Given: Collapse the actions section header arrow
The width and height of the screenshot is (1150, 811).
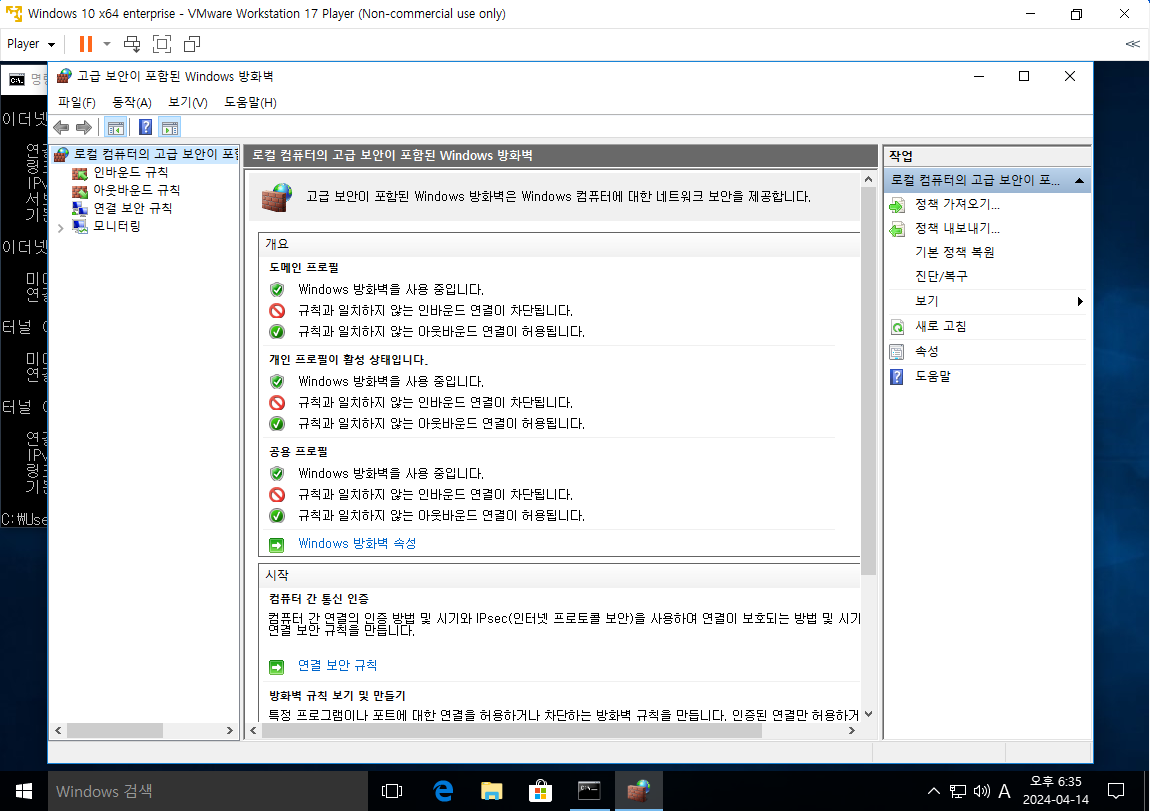Looking at the screenshot, I should 1079,180.
